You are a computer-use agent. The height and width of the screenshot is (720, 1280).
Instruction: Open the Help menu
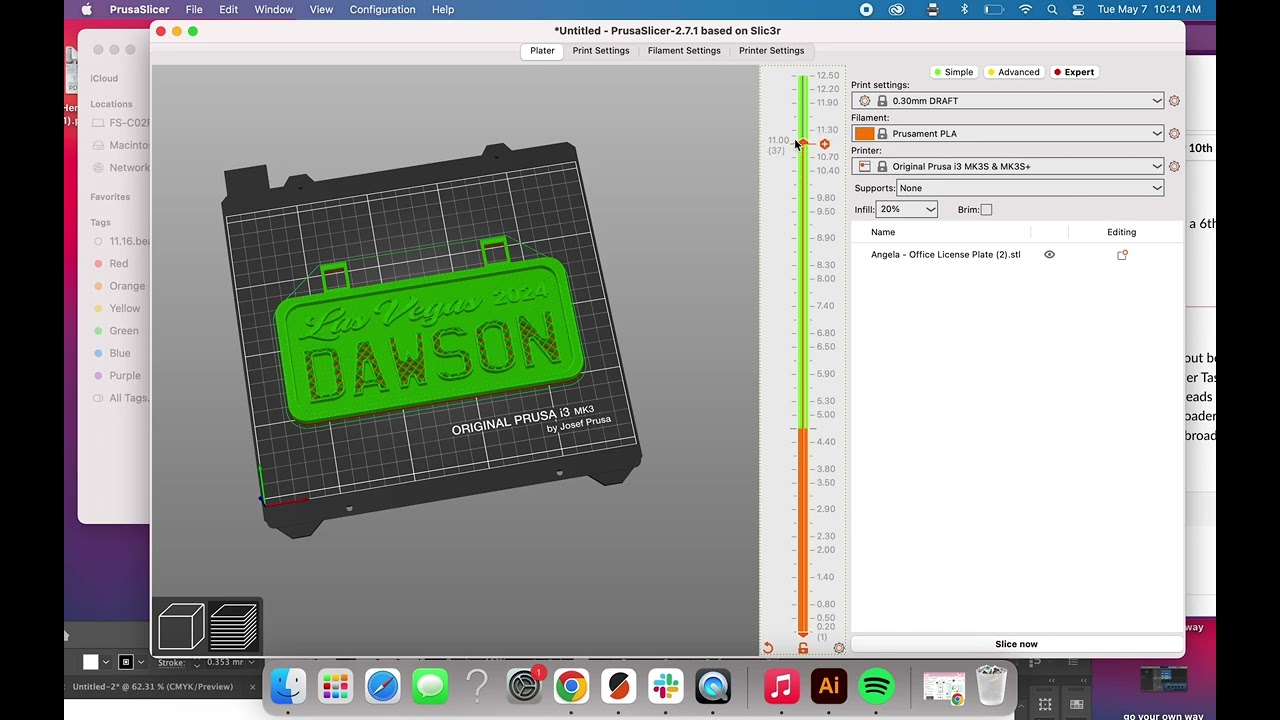pyautogui.click(x=443, y=9)
